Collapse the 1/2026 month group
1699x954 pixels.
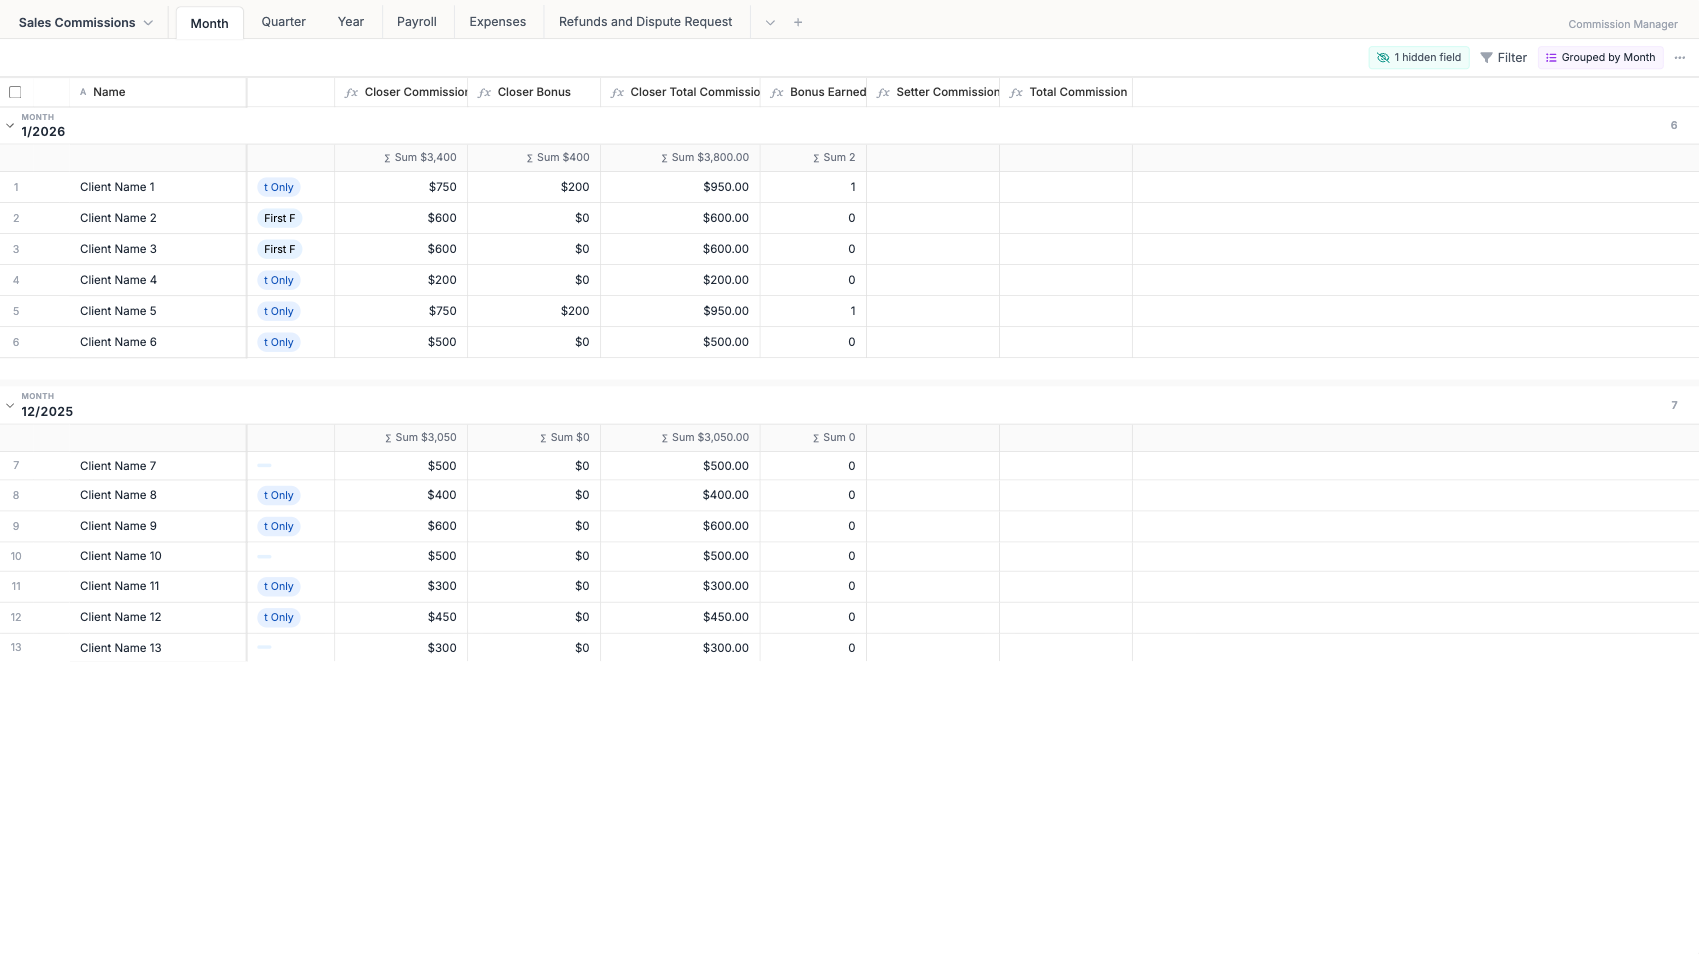pos(10,125)
